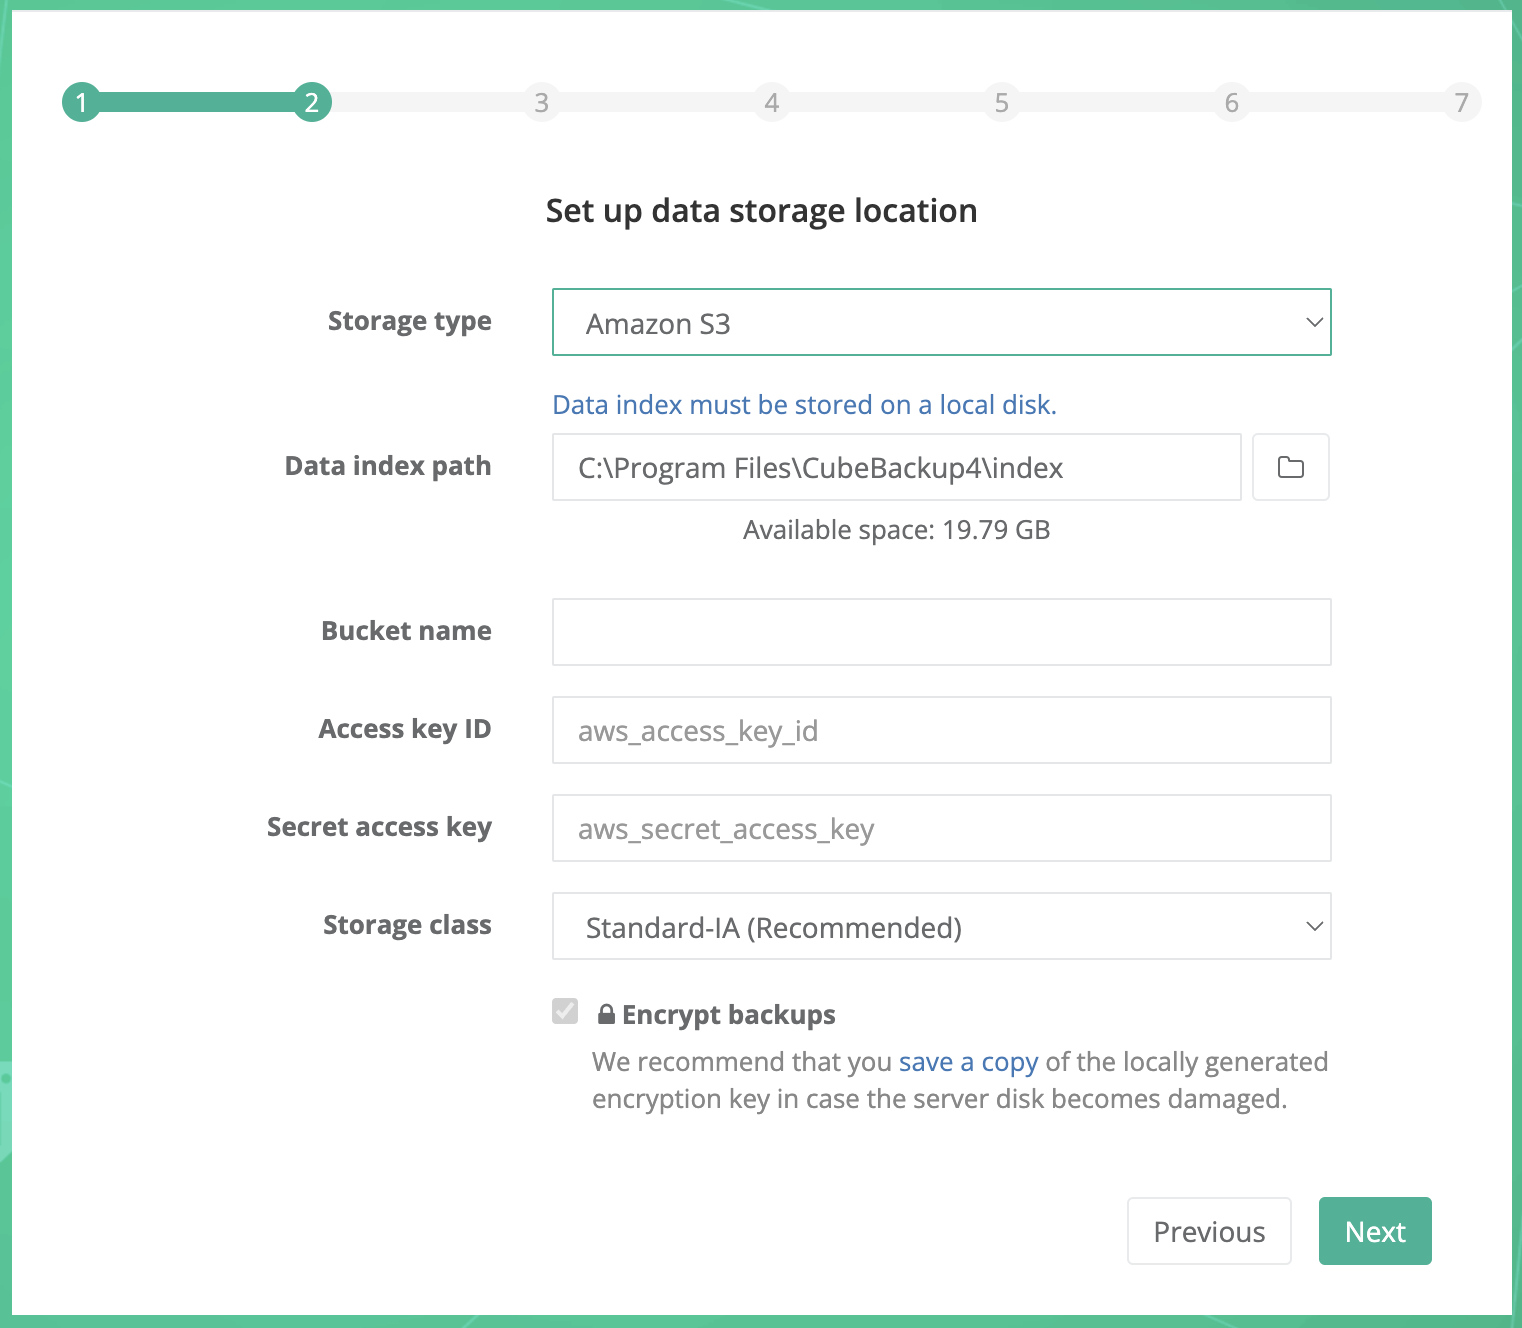Click the Data index path text box
This screenshot has width=1522, height=1328.
896,467
